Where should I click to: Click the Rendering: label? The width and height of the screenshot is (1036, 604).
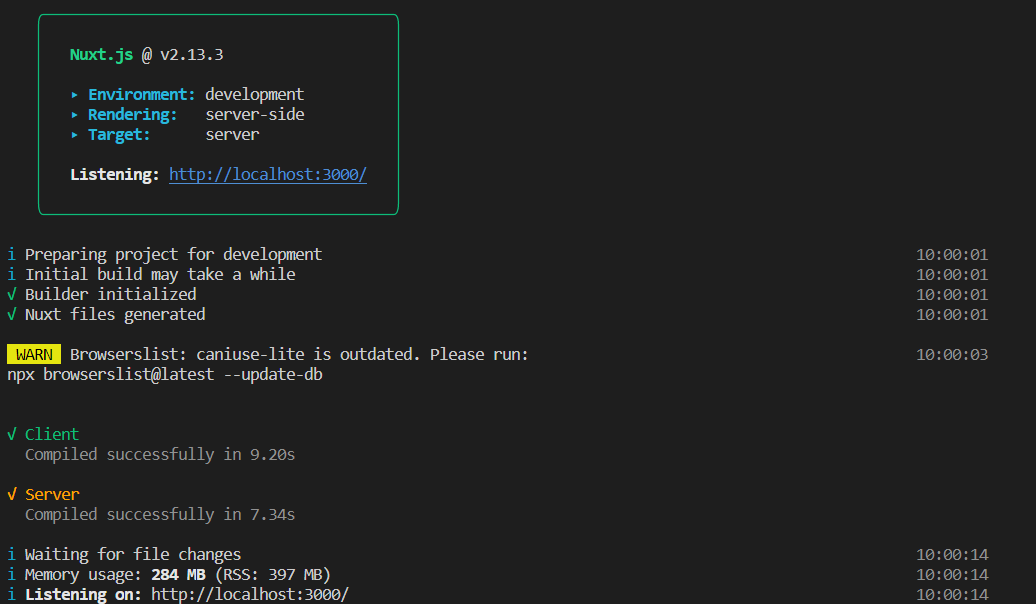tap(132, 114)
